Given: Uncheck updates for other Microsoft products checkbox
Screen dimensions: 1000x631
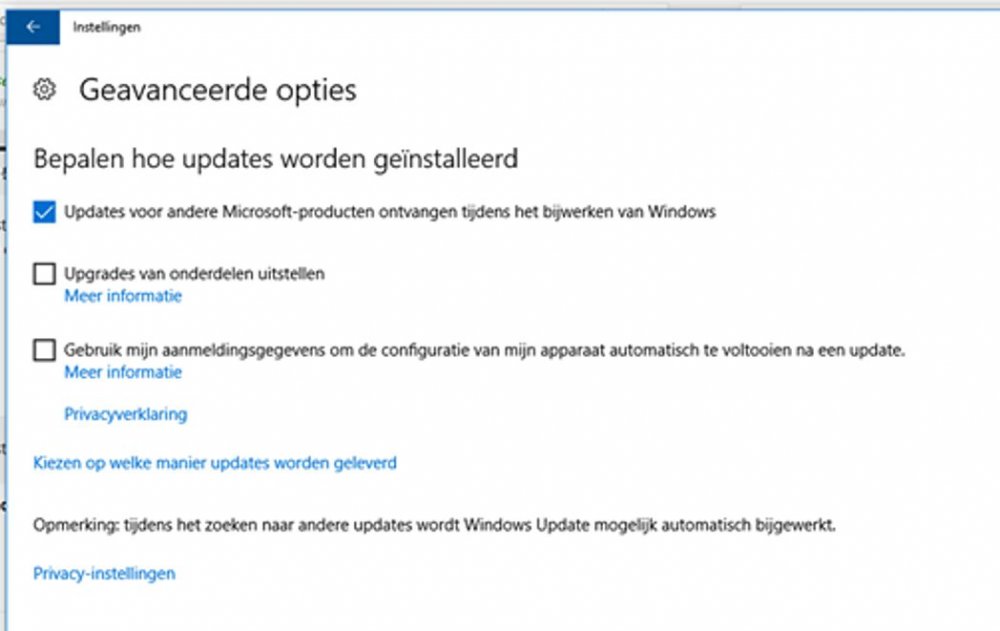Looking at the screenshot, I should (x=44, y=212).
